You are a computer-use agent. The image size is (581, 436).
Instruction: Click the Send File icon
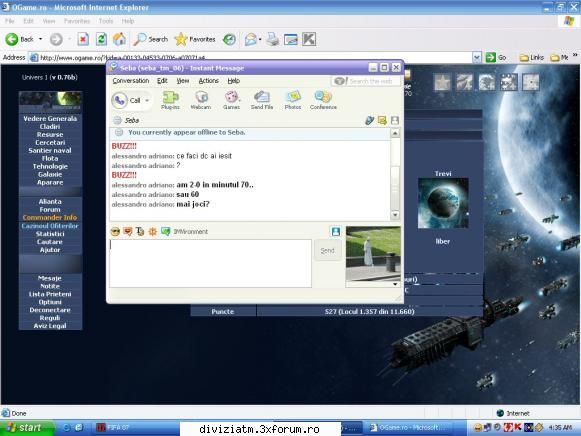pos(262,100)
